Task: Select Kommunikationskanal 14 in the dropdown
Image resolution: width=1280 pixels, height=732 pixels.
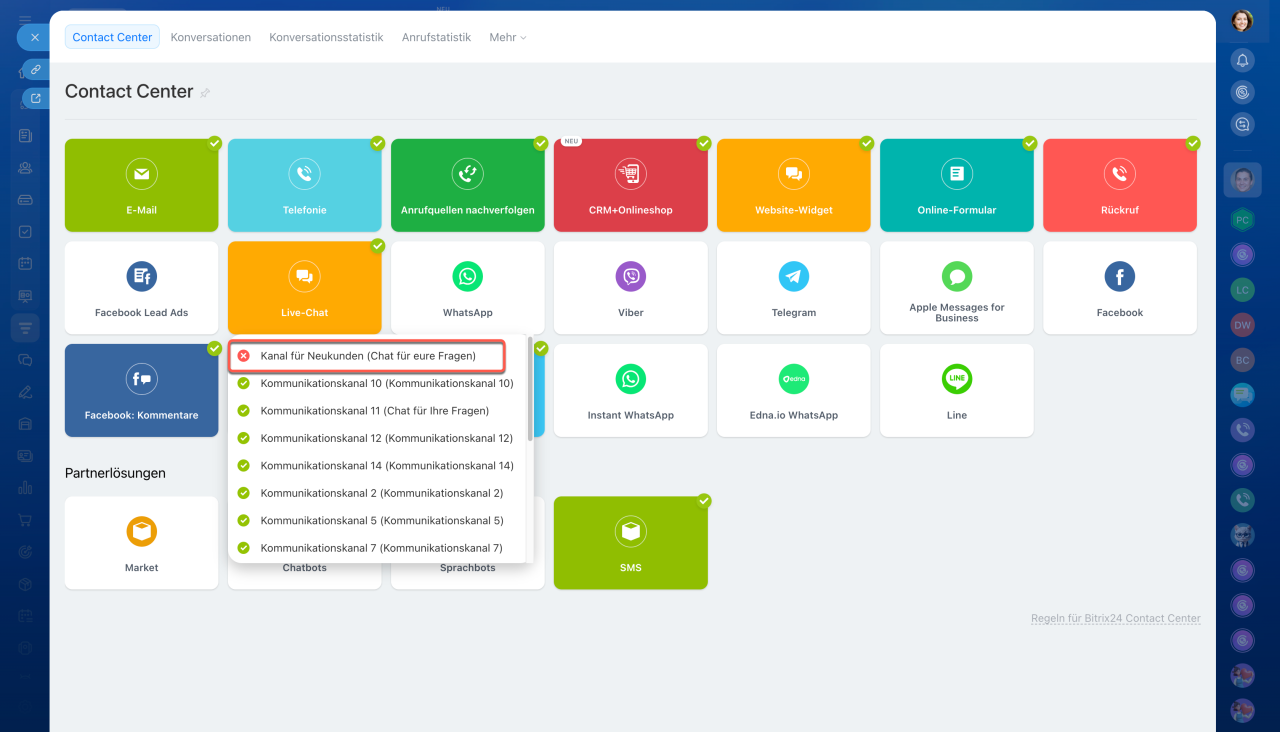Action: [386, 466]
